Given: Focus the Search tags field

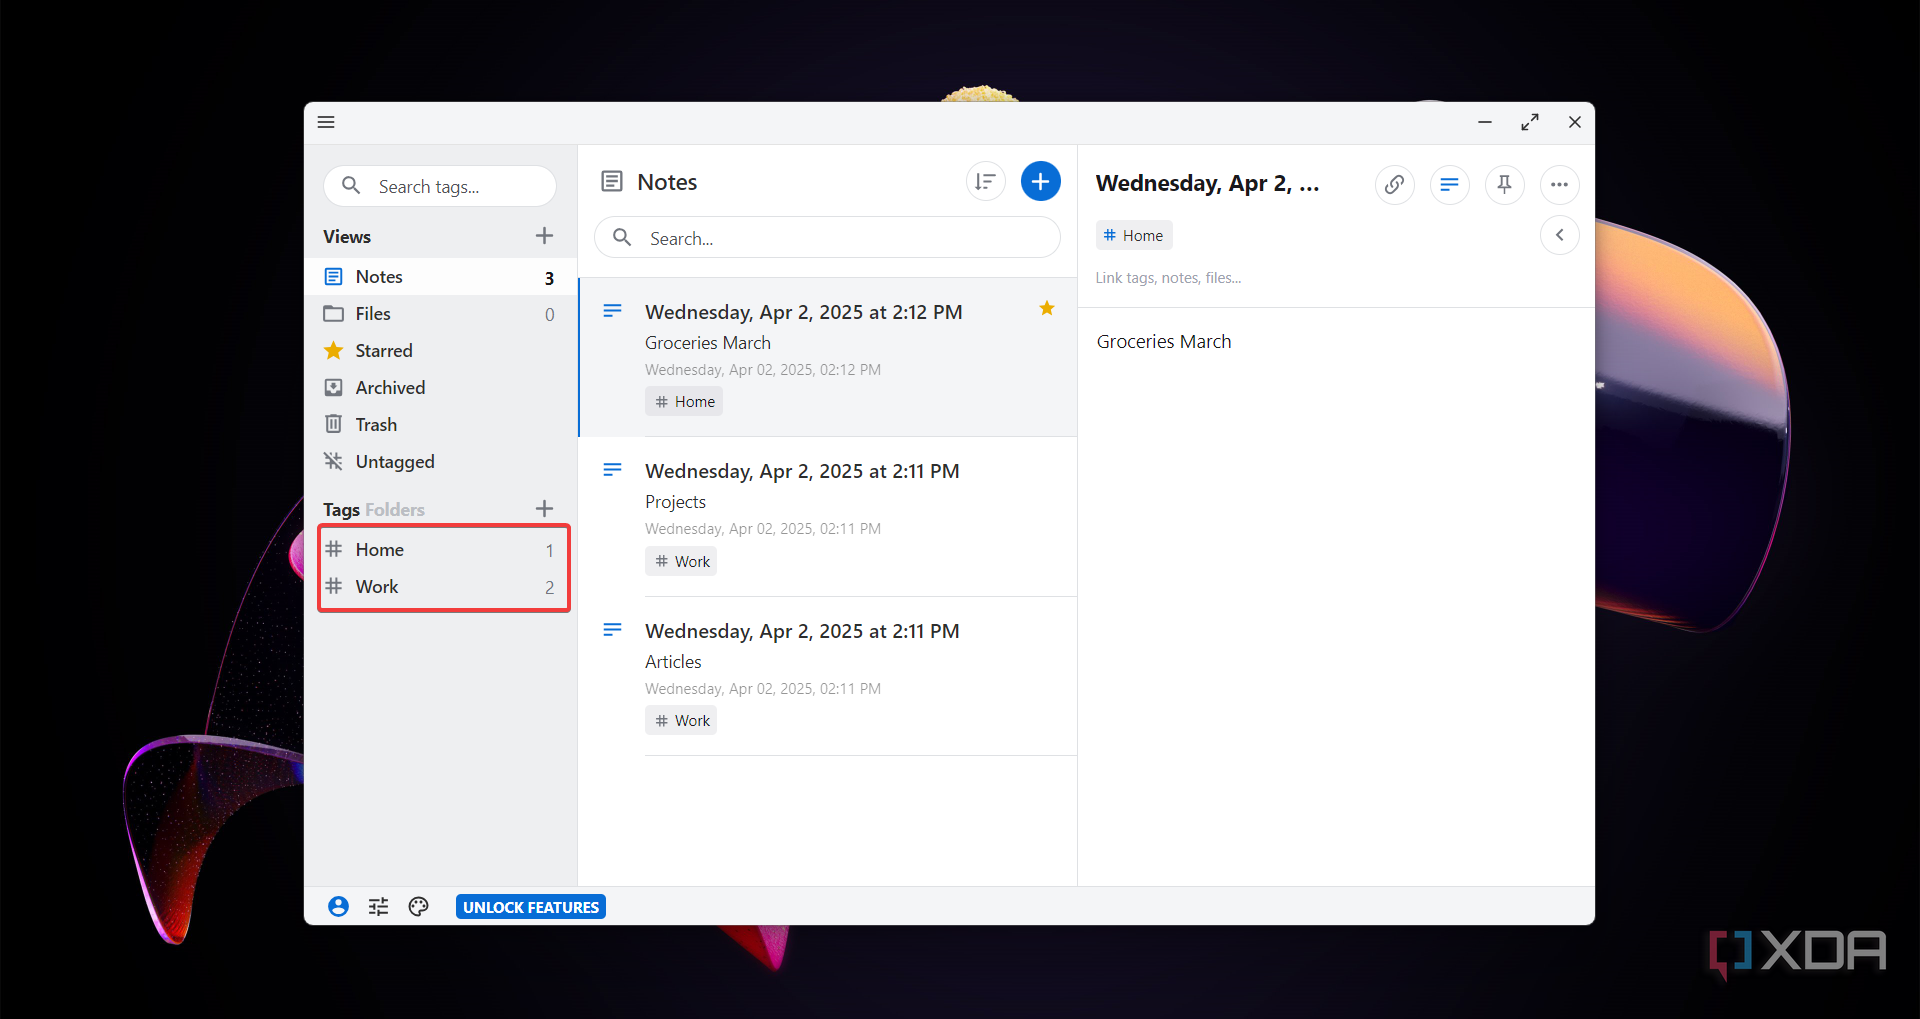Looking at the screenshot, I should [x=440, y=186].
